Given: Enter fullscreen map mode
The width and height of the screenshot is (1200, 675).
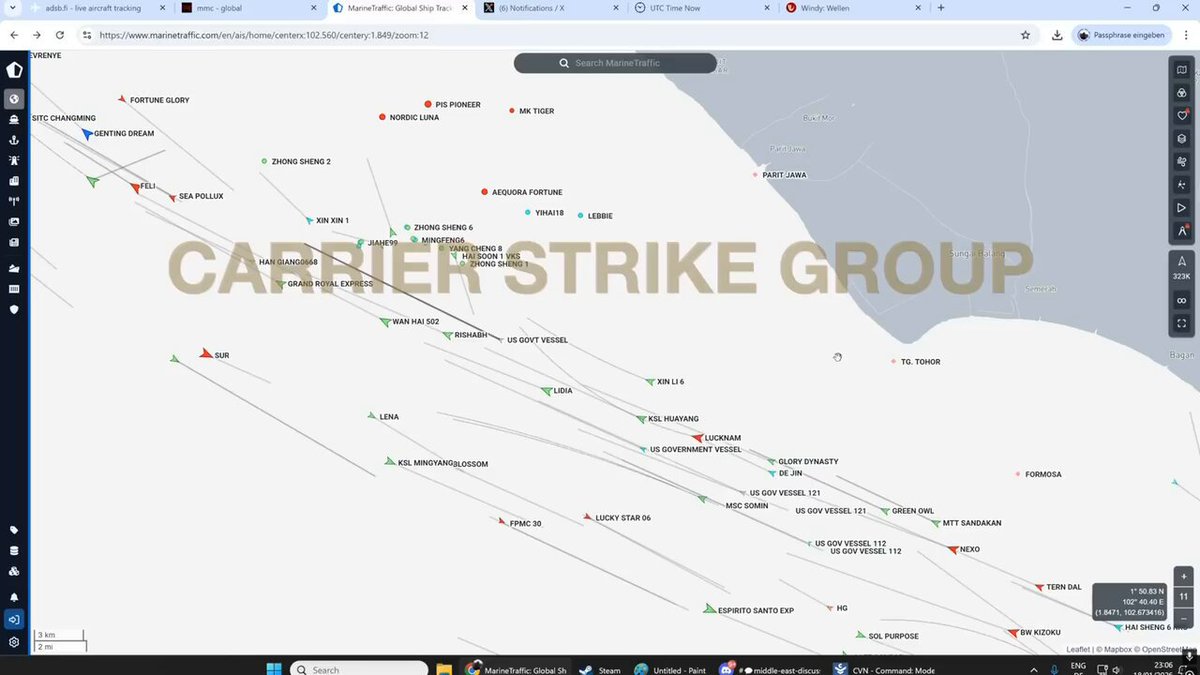Looking at the screenshot, I should (x=1181, y=324).
